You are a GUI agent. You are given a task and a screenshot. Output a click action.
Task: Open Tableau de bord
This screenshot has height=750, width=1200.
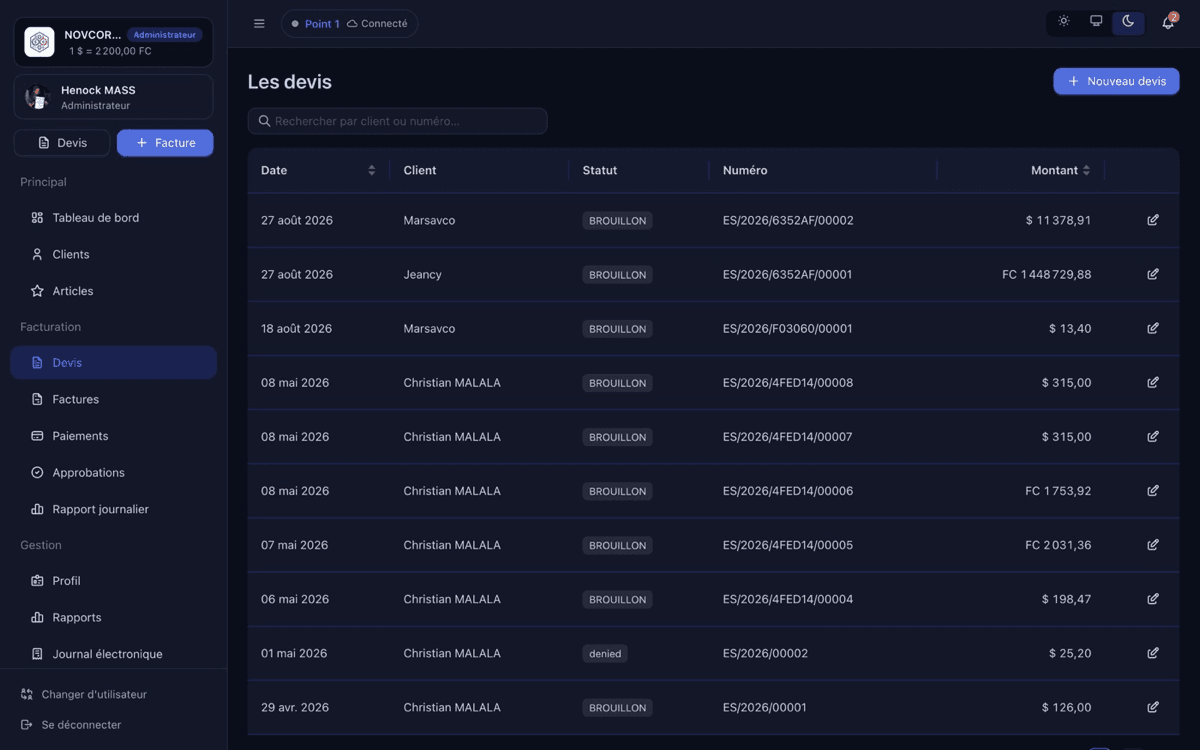pyautogui.click(x=113, y=218)
